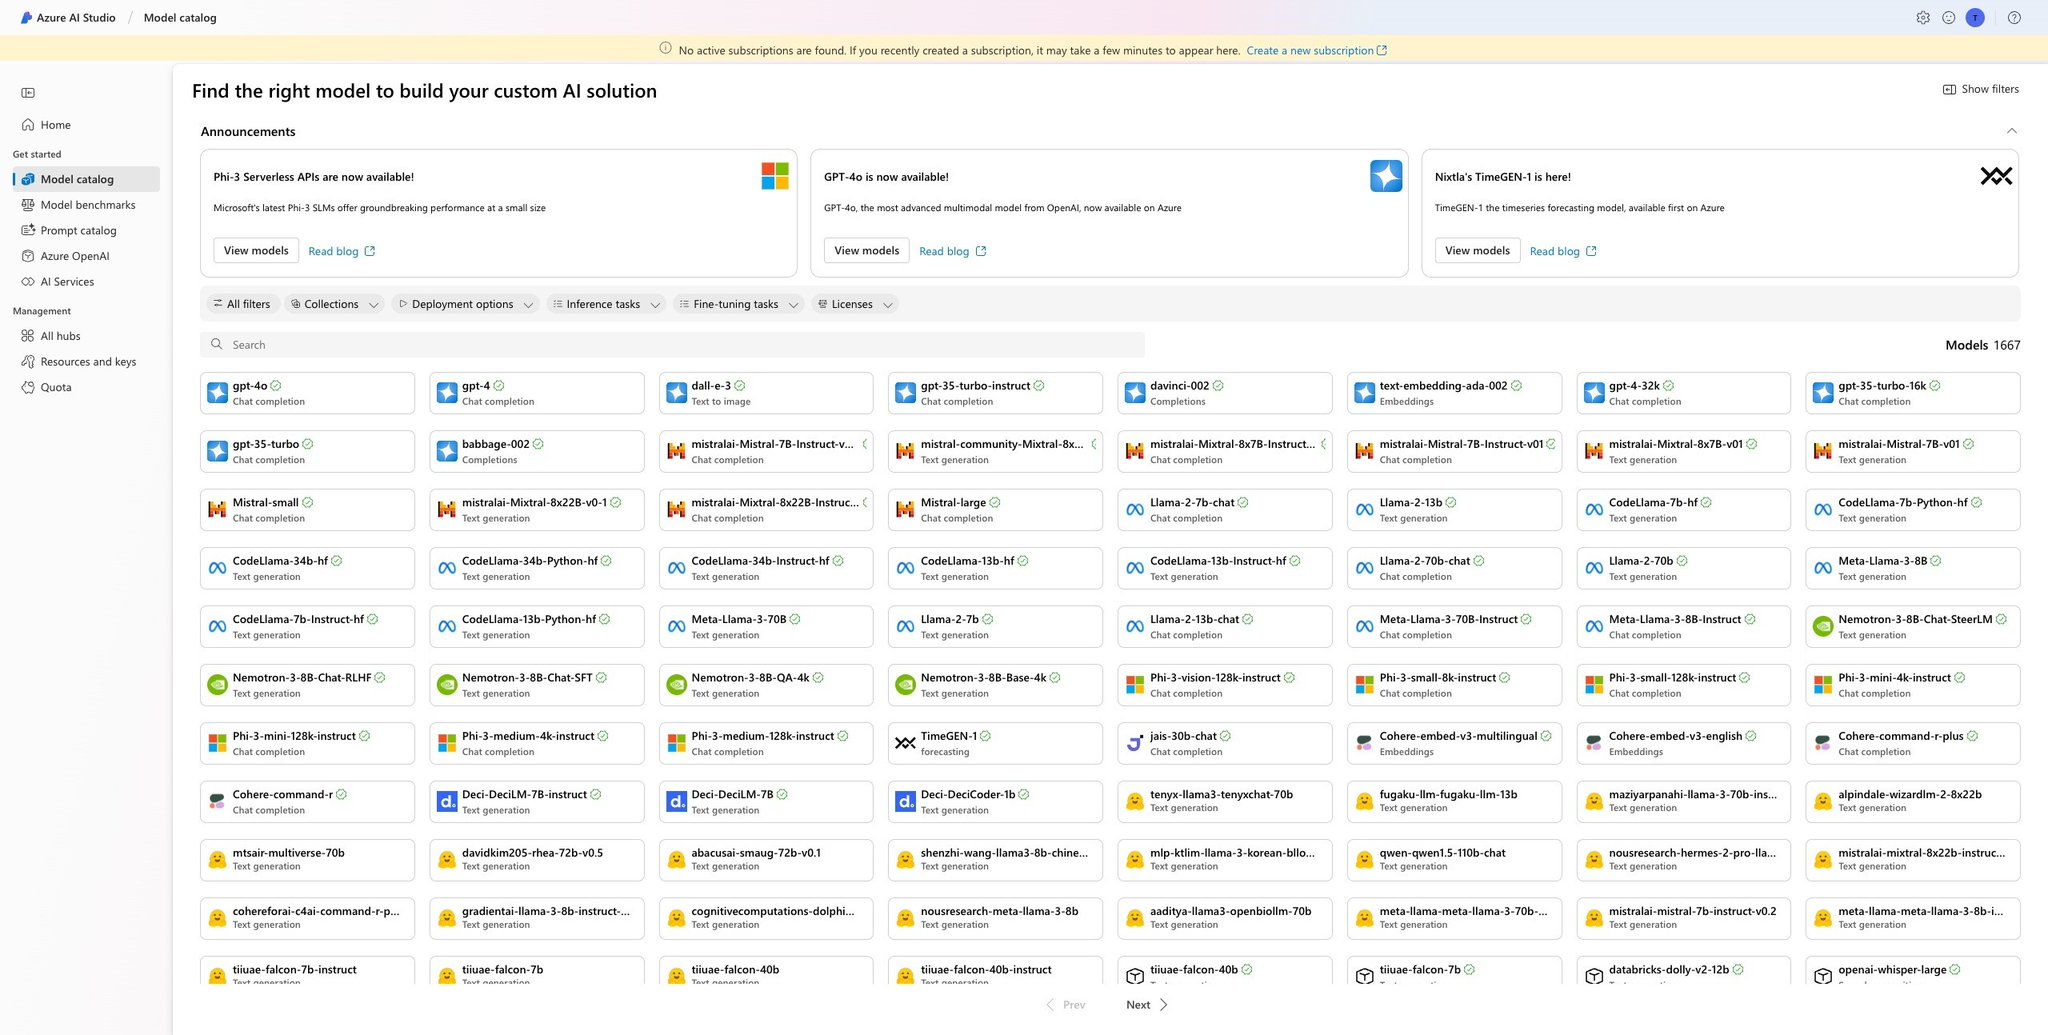
Task: Open the help question mark icon
Action: click(2014, 18)
